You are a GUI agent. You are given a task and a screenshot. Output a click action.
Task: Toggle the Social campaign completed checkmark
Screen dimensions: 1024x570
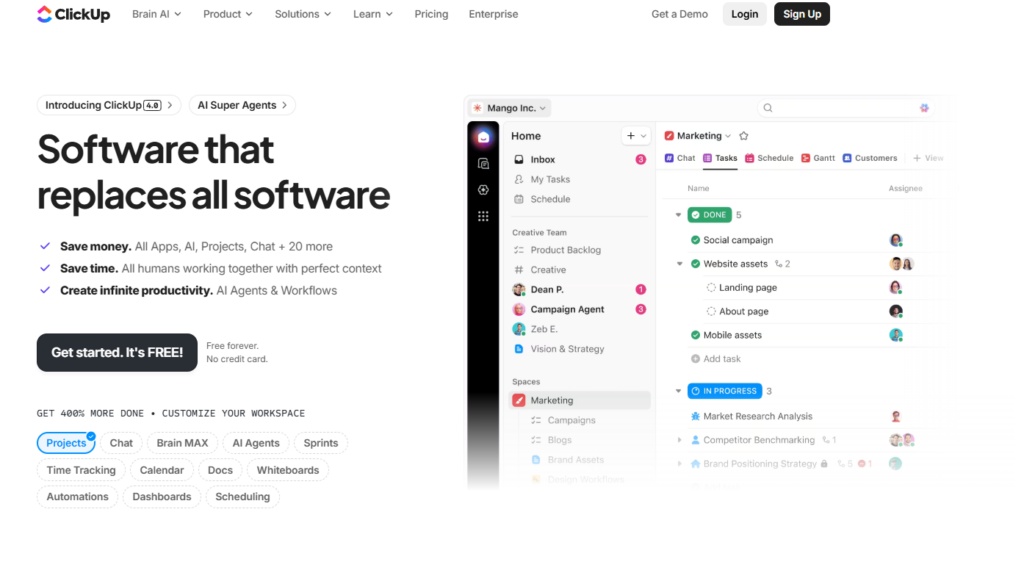pyautogui.click(x=696, y=240)
